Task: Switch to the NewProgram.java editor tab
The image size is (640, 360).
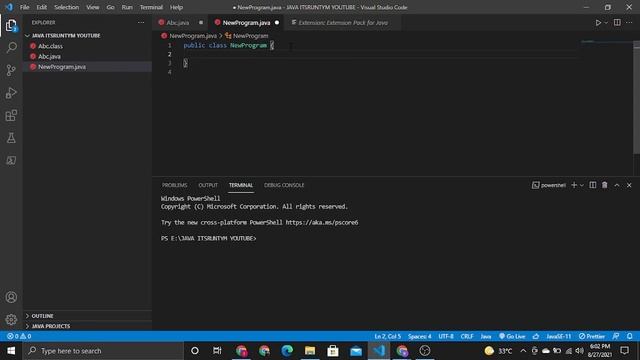Action: (246, 23)
